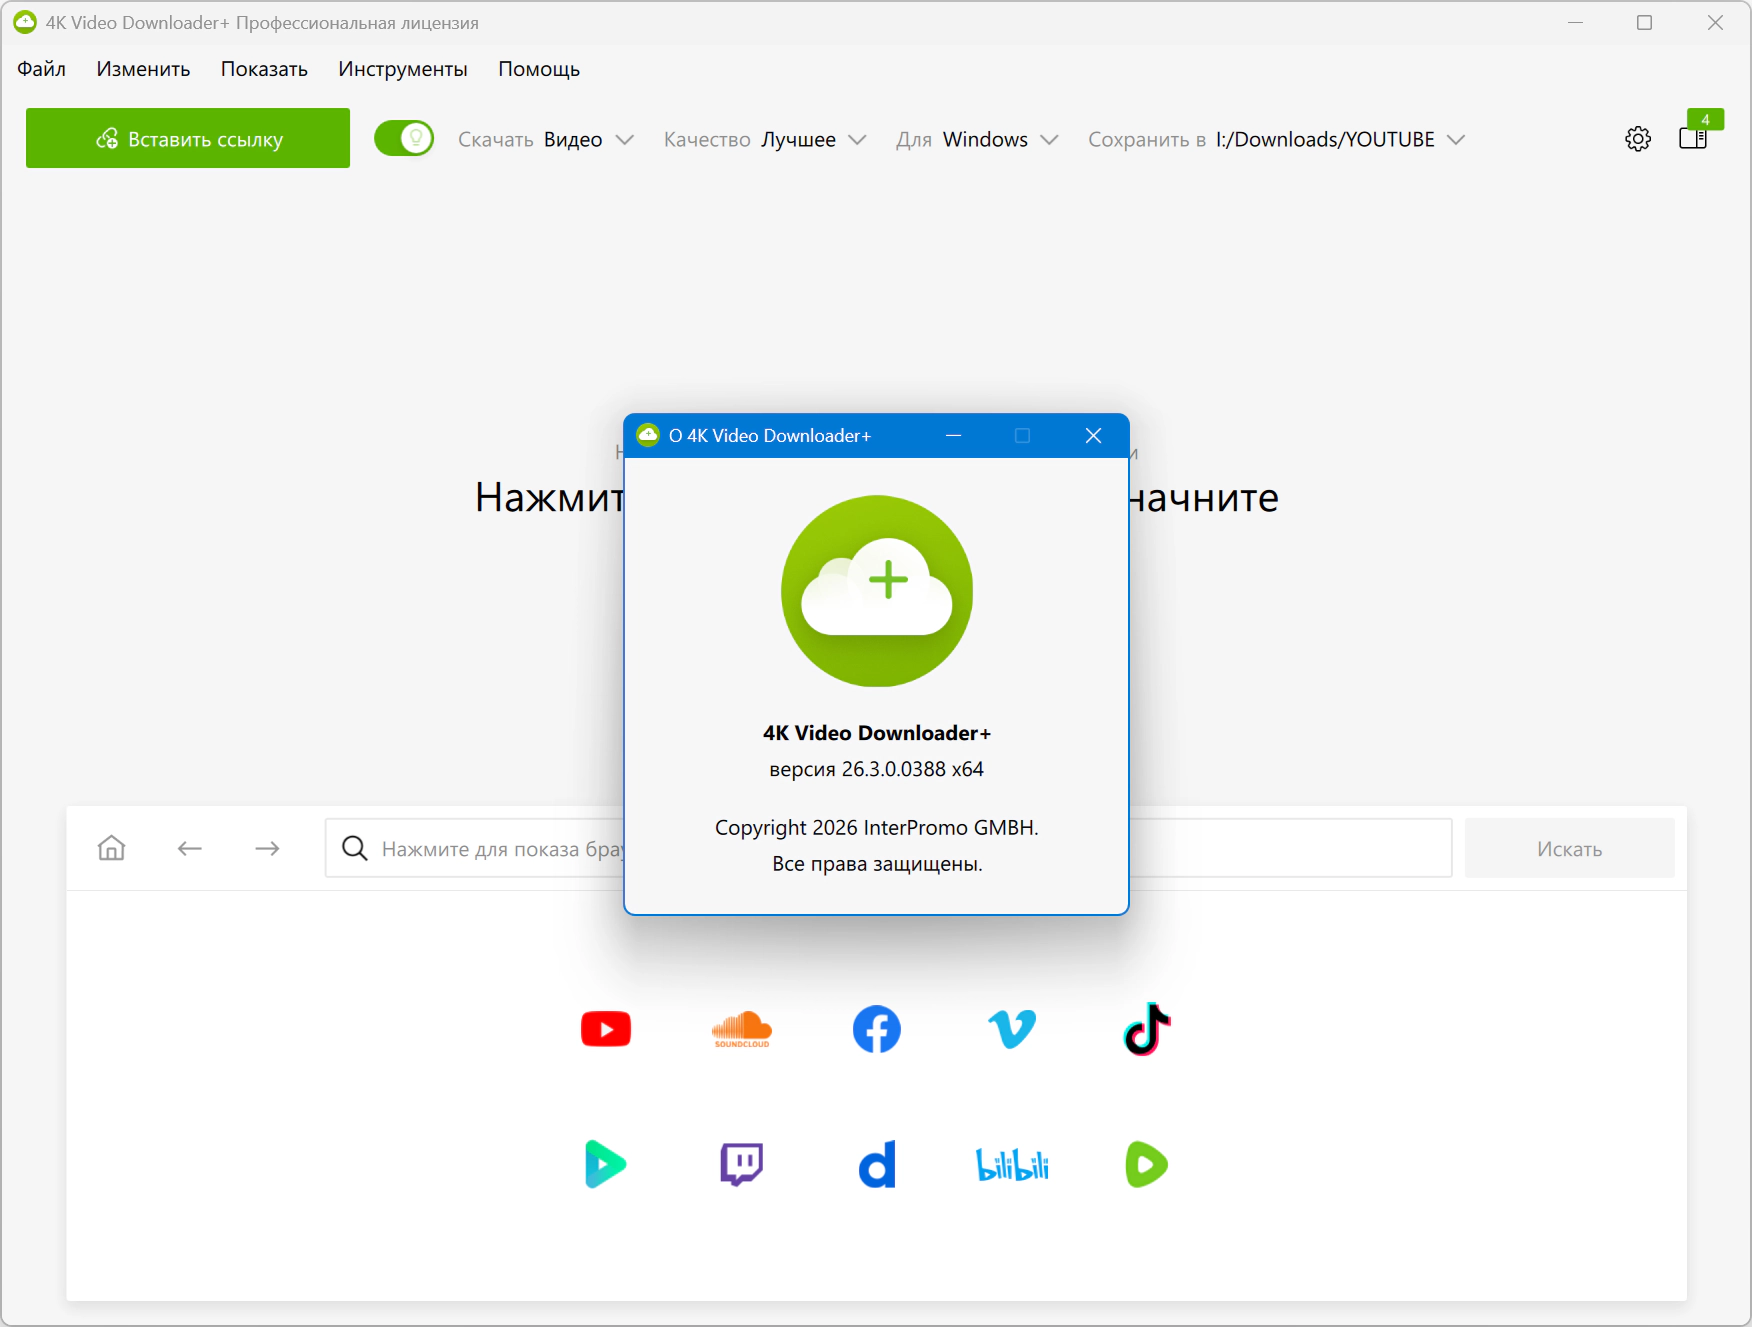Click the search magnifier icon
This screenshot has width=1752, height=1327.
(354, 848)
